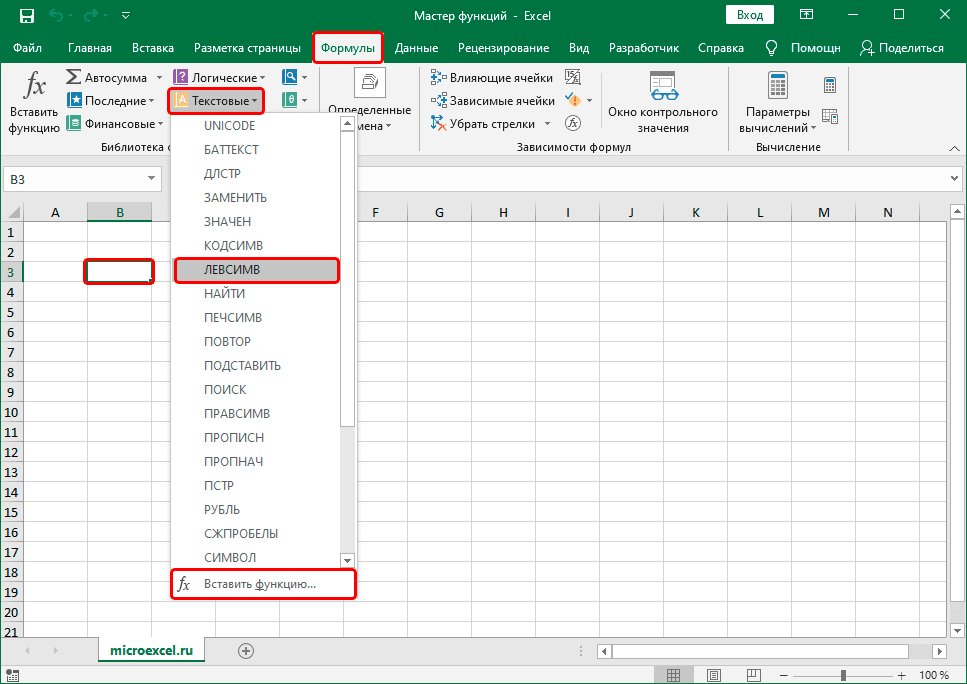Click the Show Formulas icon
The height and width of the screenshot is (684, 967).
pos(573,77)
